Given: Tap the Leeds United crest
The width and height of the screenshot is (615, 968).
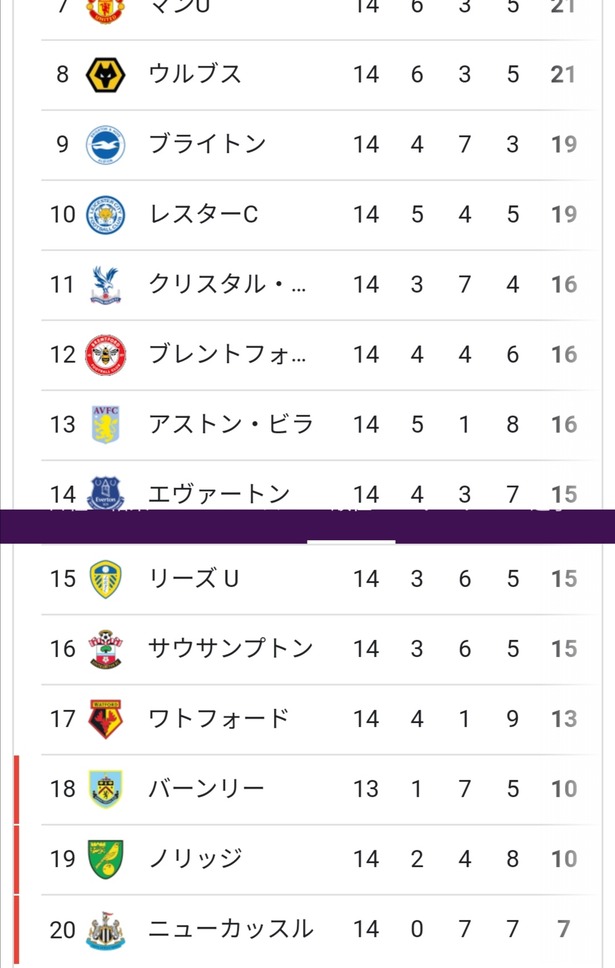Looking at the screenshot, I should pyautogui.click(x=106, y=579).
